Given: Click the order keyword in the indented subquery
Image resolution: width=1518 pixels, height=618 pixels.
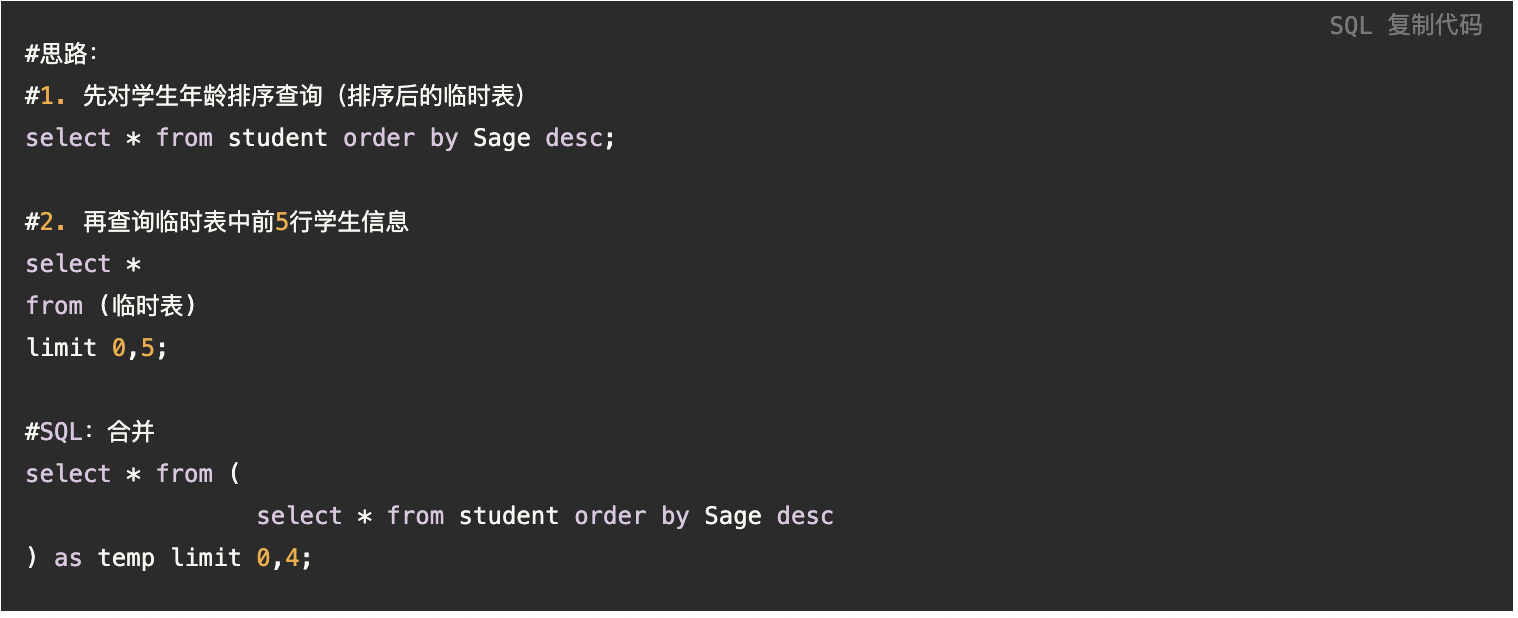Looking at the screenshot, I should click(610, 516).
